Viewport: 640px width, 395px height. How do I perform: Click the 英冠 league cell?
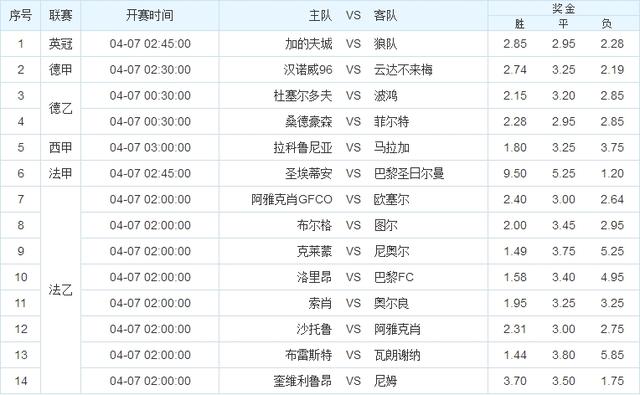click(x=60, y=44)
